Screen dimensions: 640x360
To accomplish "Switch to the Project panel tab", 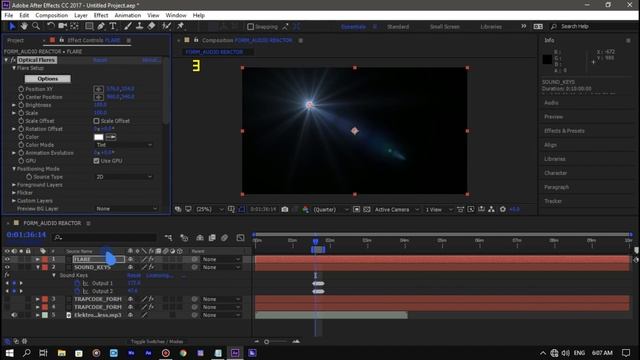I will 16,40.
